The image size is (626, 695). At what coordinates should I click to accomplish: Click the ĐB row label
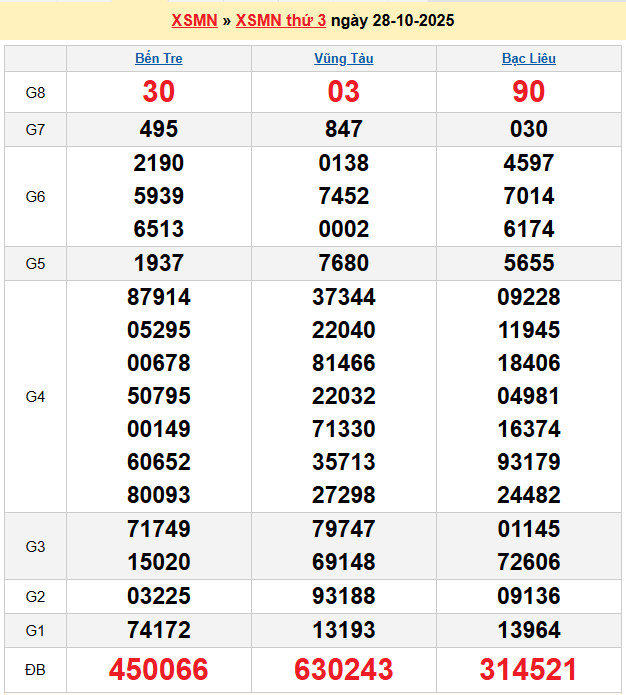(x=35, y=669)
